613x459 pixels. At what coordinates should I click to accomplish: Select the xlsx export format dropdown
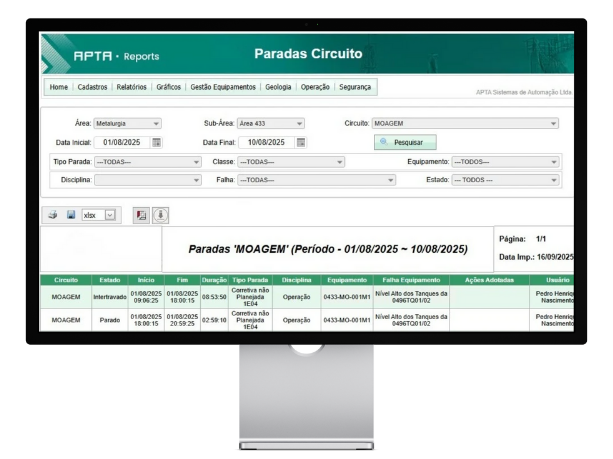click(99, 215)
